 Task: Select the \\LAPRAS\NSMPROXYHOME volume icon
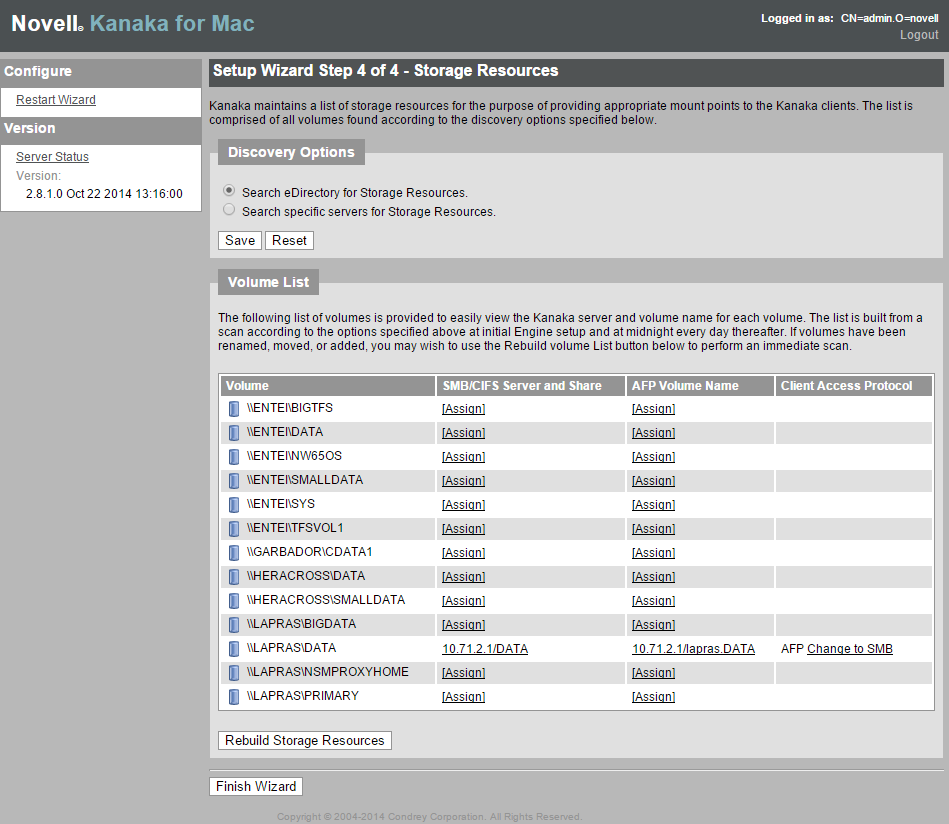(x=234, y=673)
